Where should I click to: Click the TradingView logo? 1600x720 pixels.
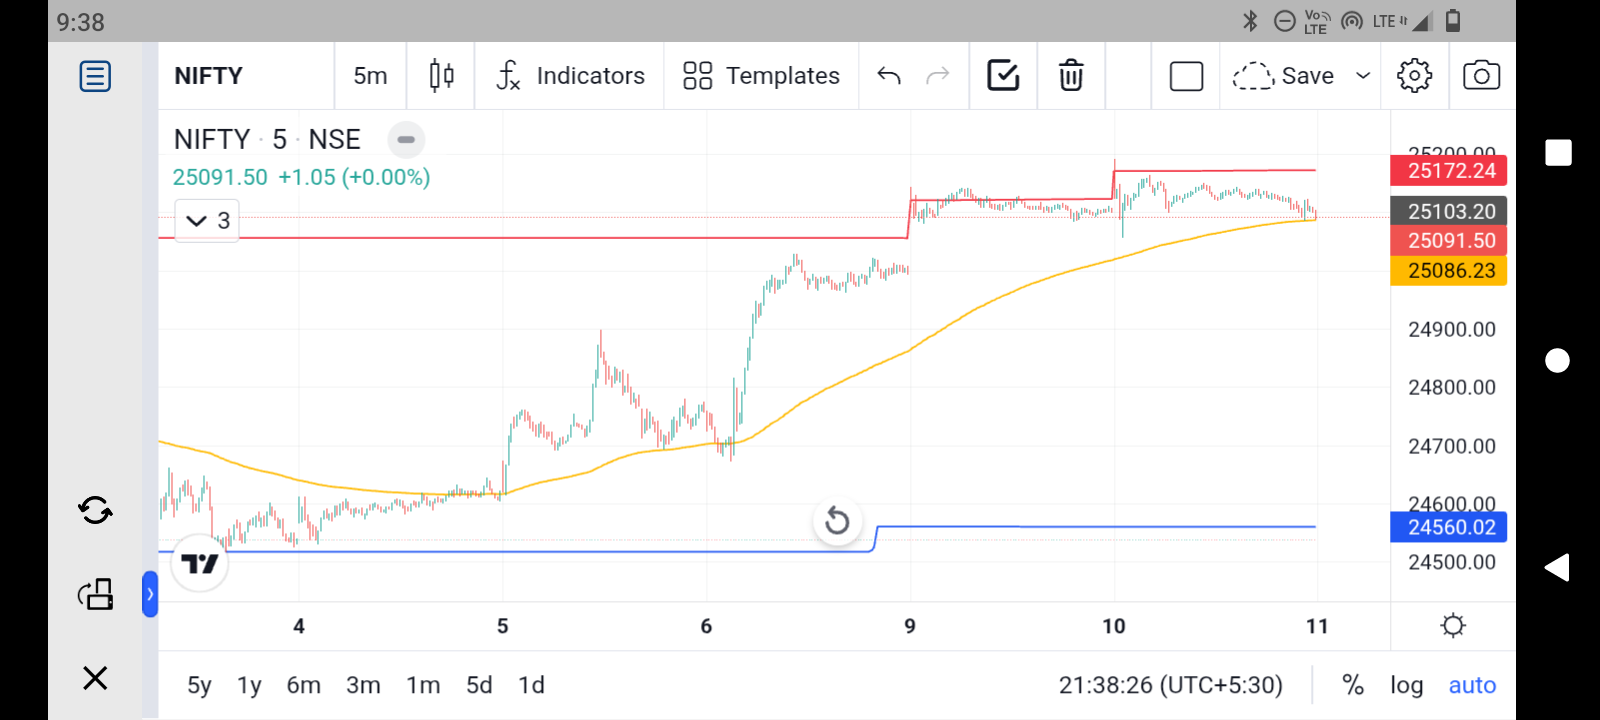200,564
